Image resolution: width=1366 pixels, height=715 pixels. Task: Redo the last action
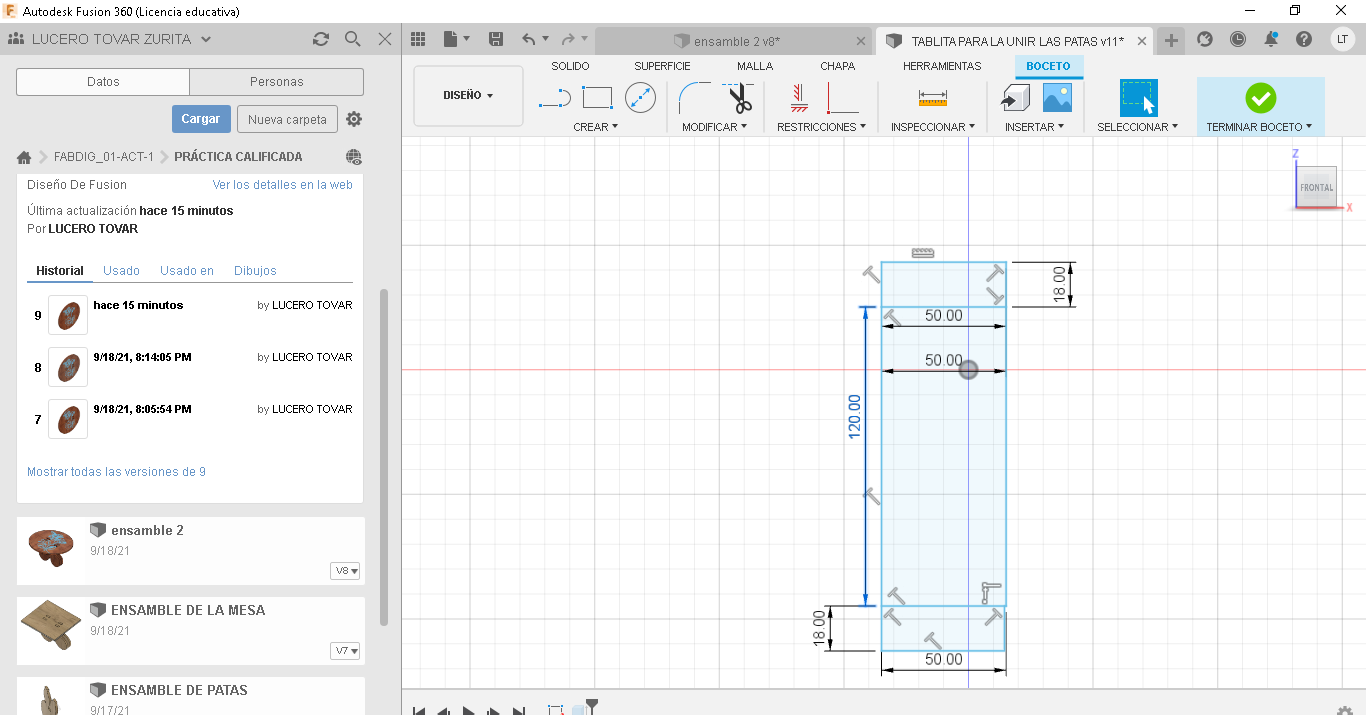point(568,39)
